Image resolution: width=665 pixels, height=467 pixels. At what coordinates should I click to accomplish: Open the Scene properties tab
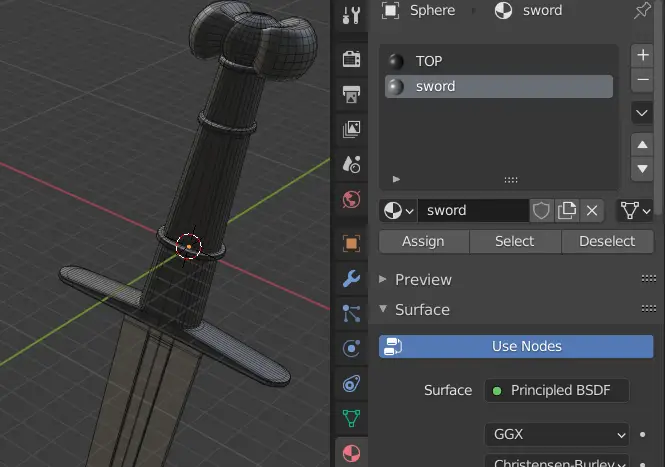351,164
